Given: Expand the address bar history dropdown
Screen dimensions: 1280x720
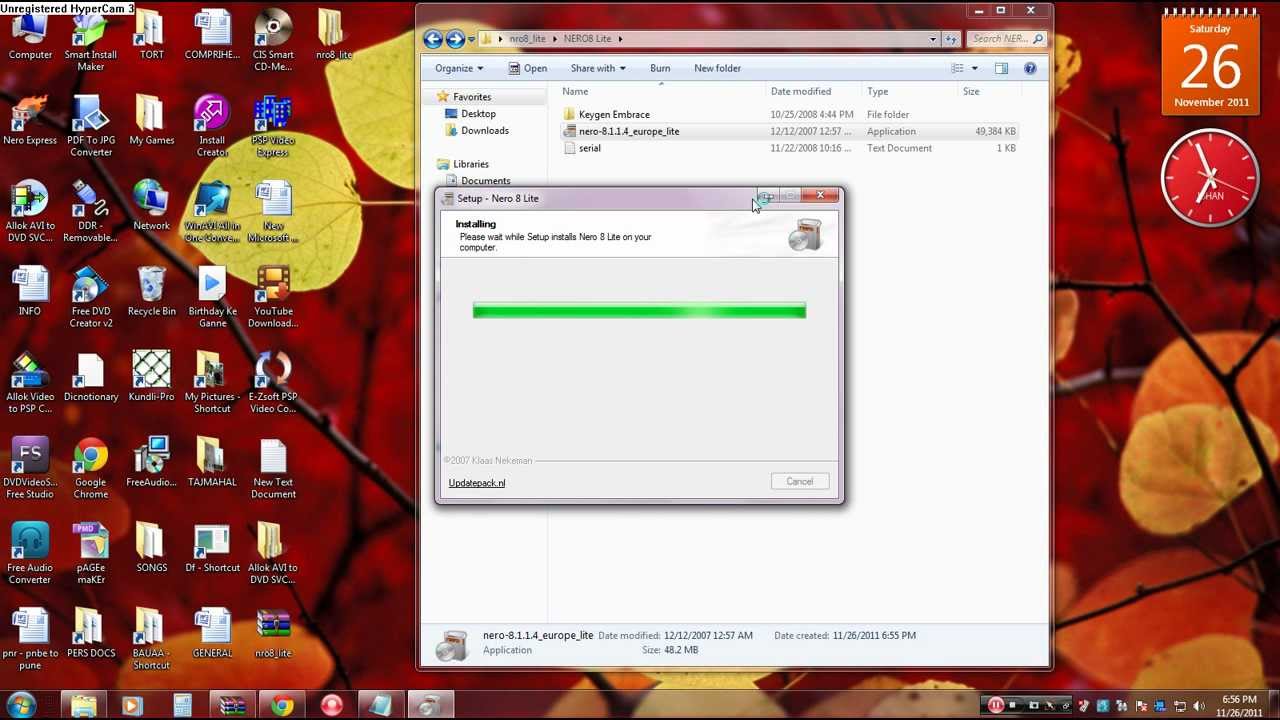Looking at the screenshot, I should 933,39.
